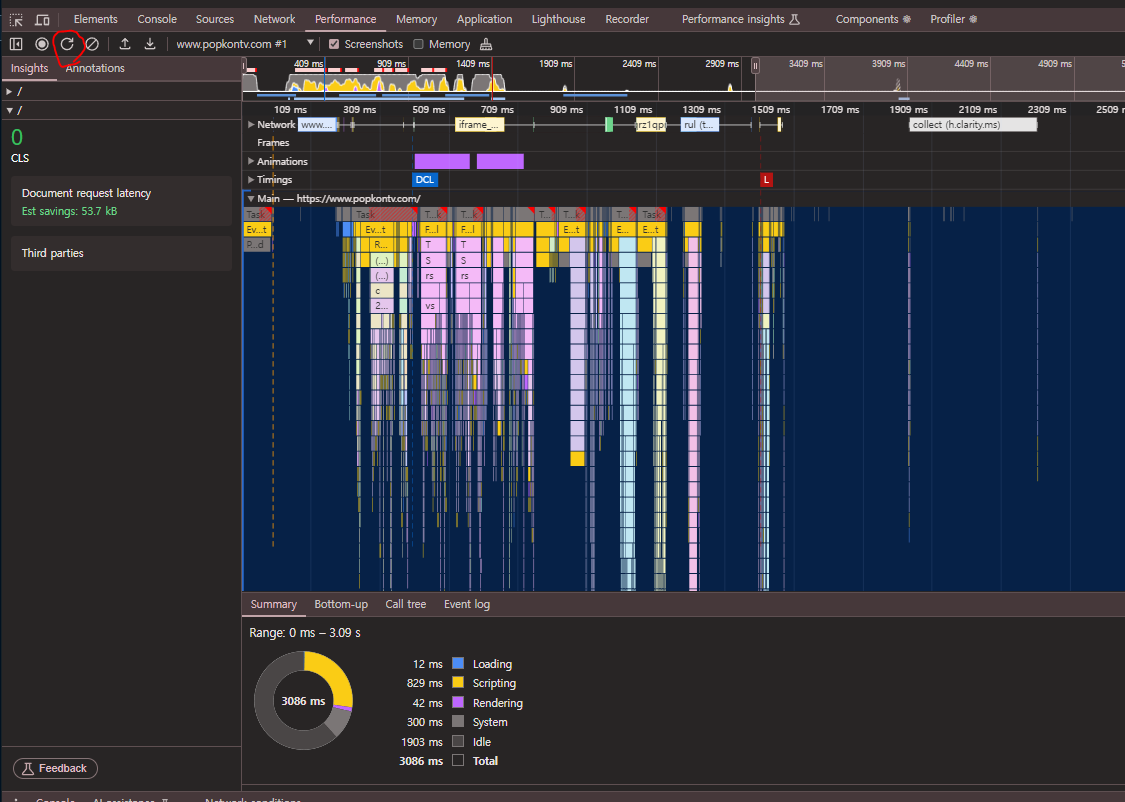Open the Network tab

(274, 19)
